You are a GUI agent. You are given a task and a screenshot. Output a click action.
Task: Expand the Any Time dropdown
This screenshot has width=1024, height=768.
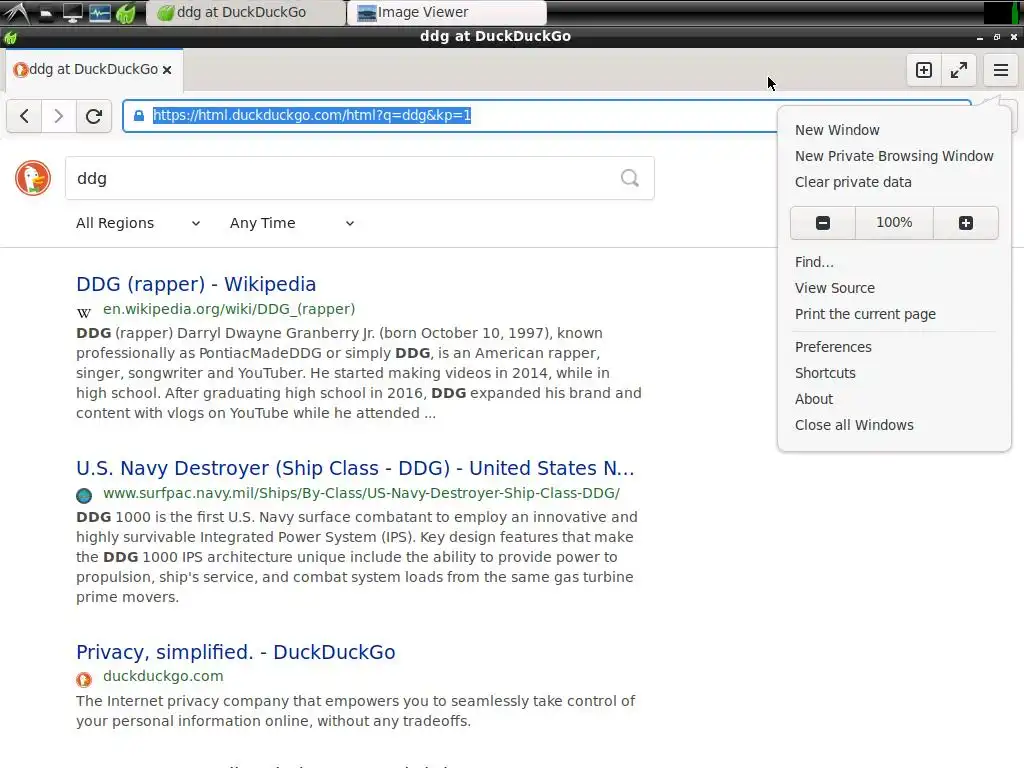[292, 223]
